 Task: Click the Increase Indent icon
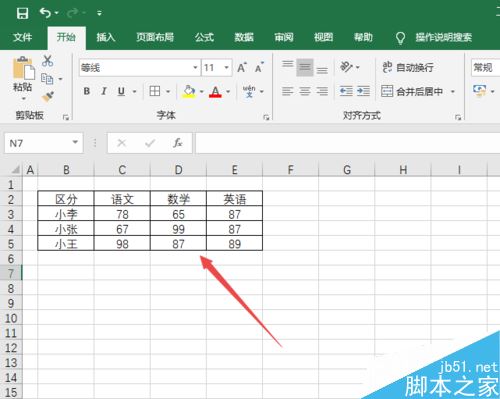tap(363, 91)
